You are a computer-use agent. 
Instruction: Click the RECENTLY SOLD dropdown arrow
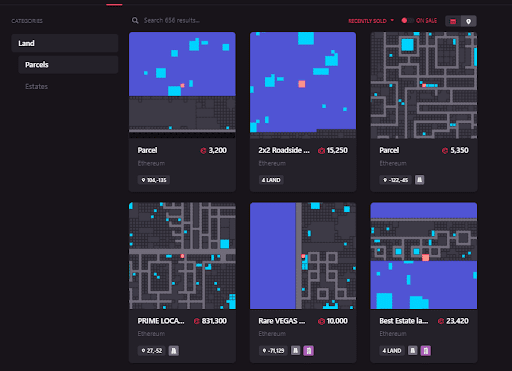[392, 20]
